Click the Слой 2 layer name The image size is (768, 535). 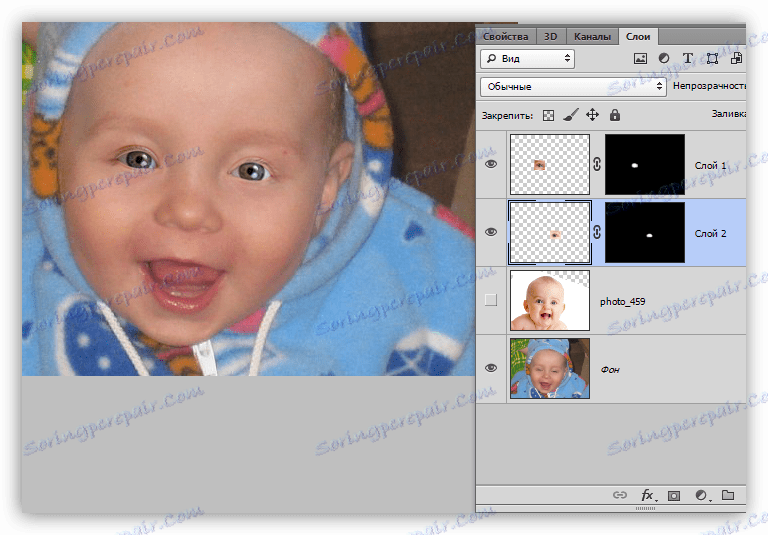pyautogui.click(x=710, y=234)
